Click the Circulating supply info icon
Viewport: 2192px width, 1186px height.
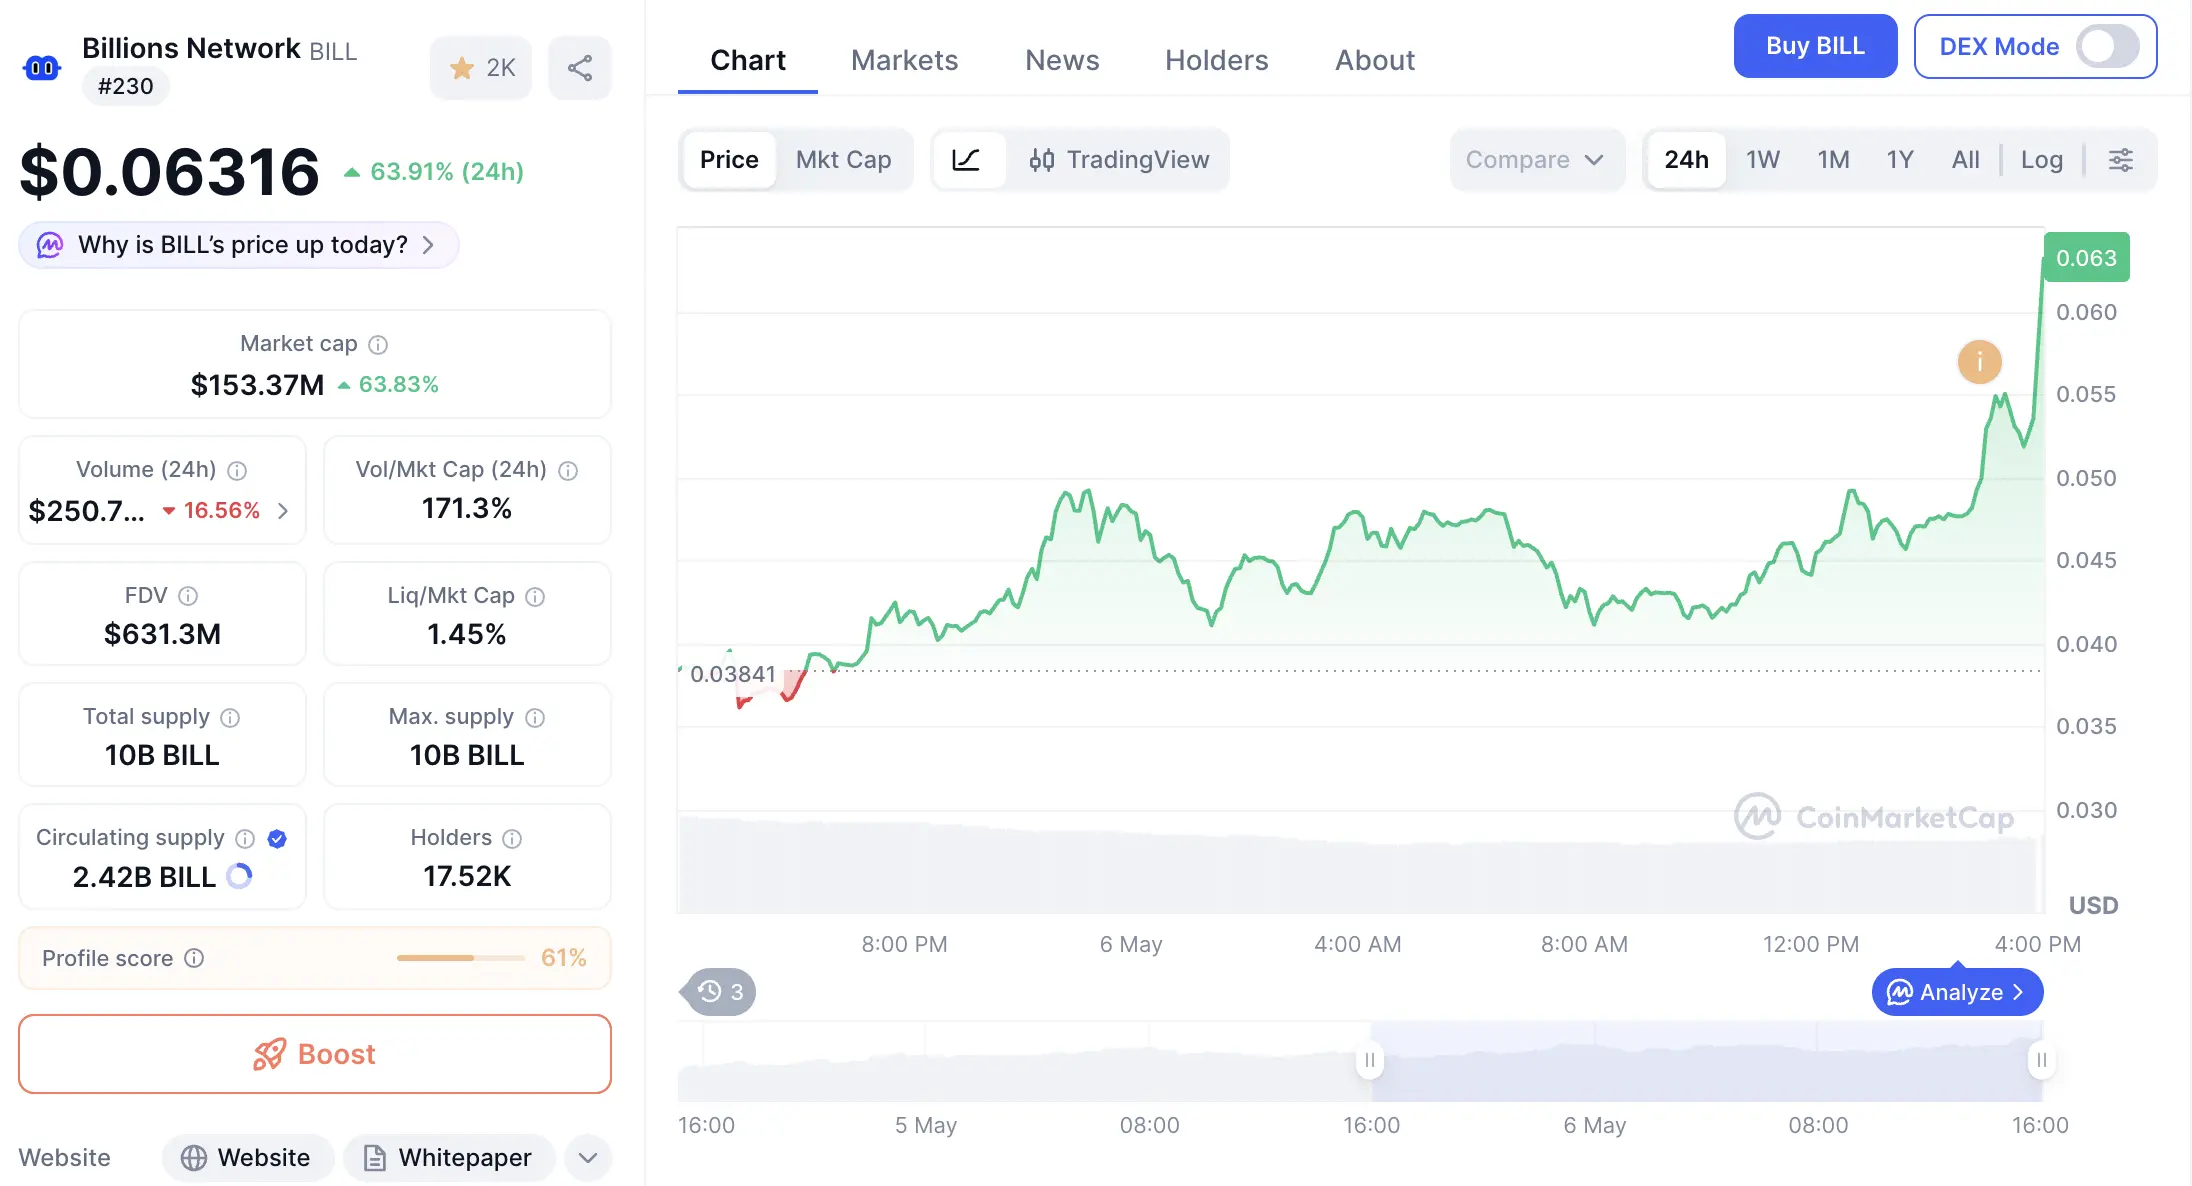(x=245, y=839)
